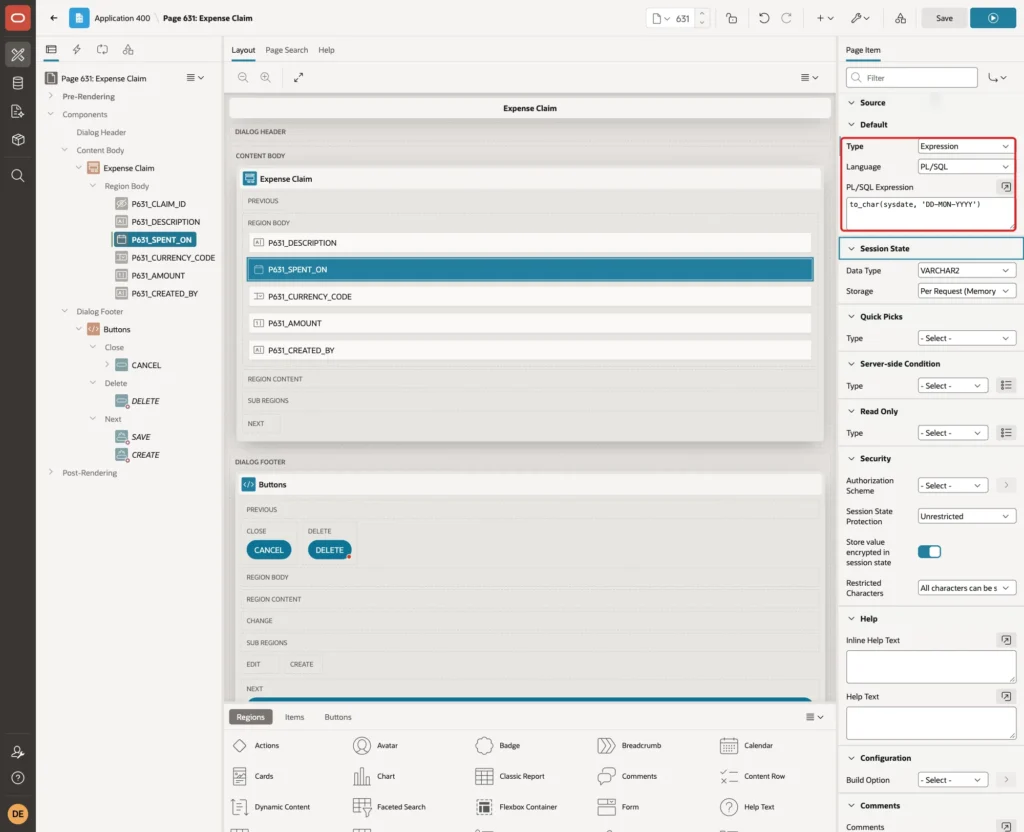Image resolution: width=1024 pixels, height=832 pixels.
Task: Switch gallery to the Buttons tab
Action: click(338, 717)
